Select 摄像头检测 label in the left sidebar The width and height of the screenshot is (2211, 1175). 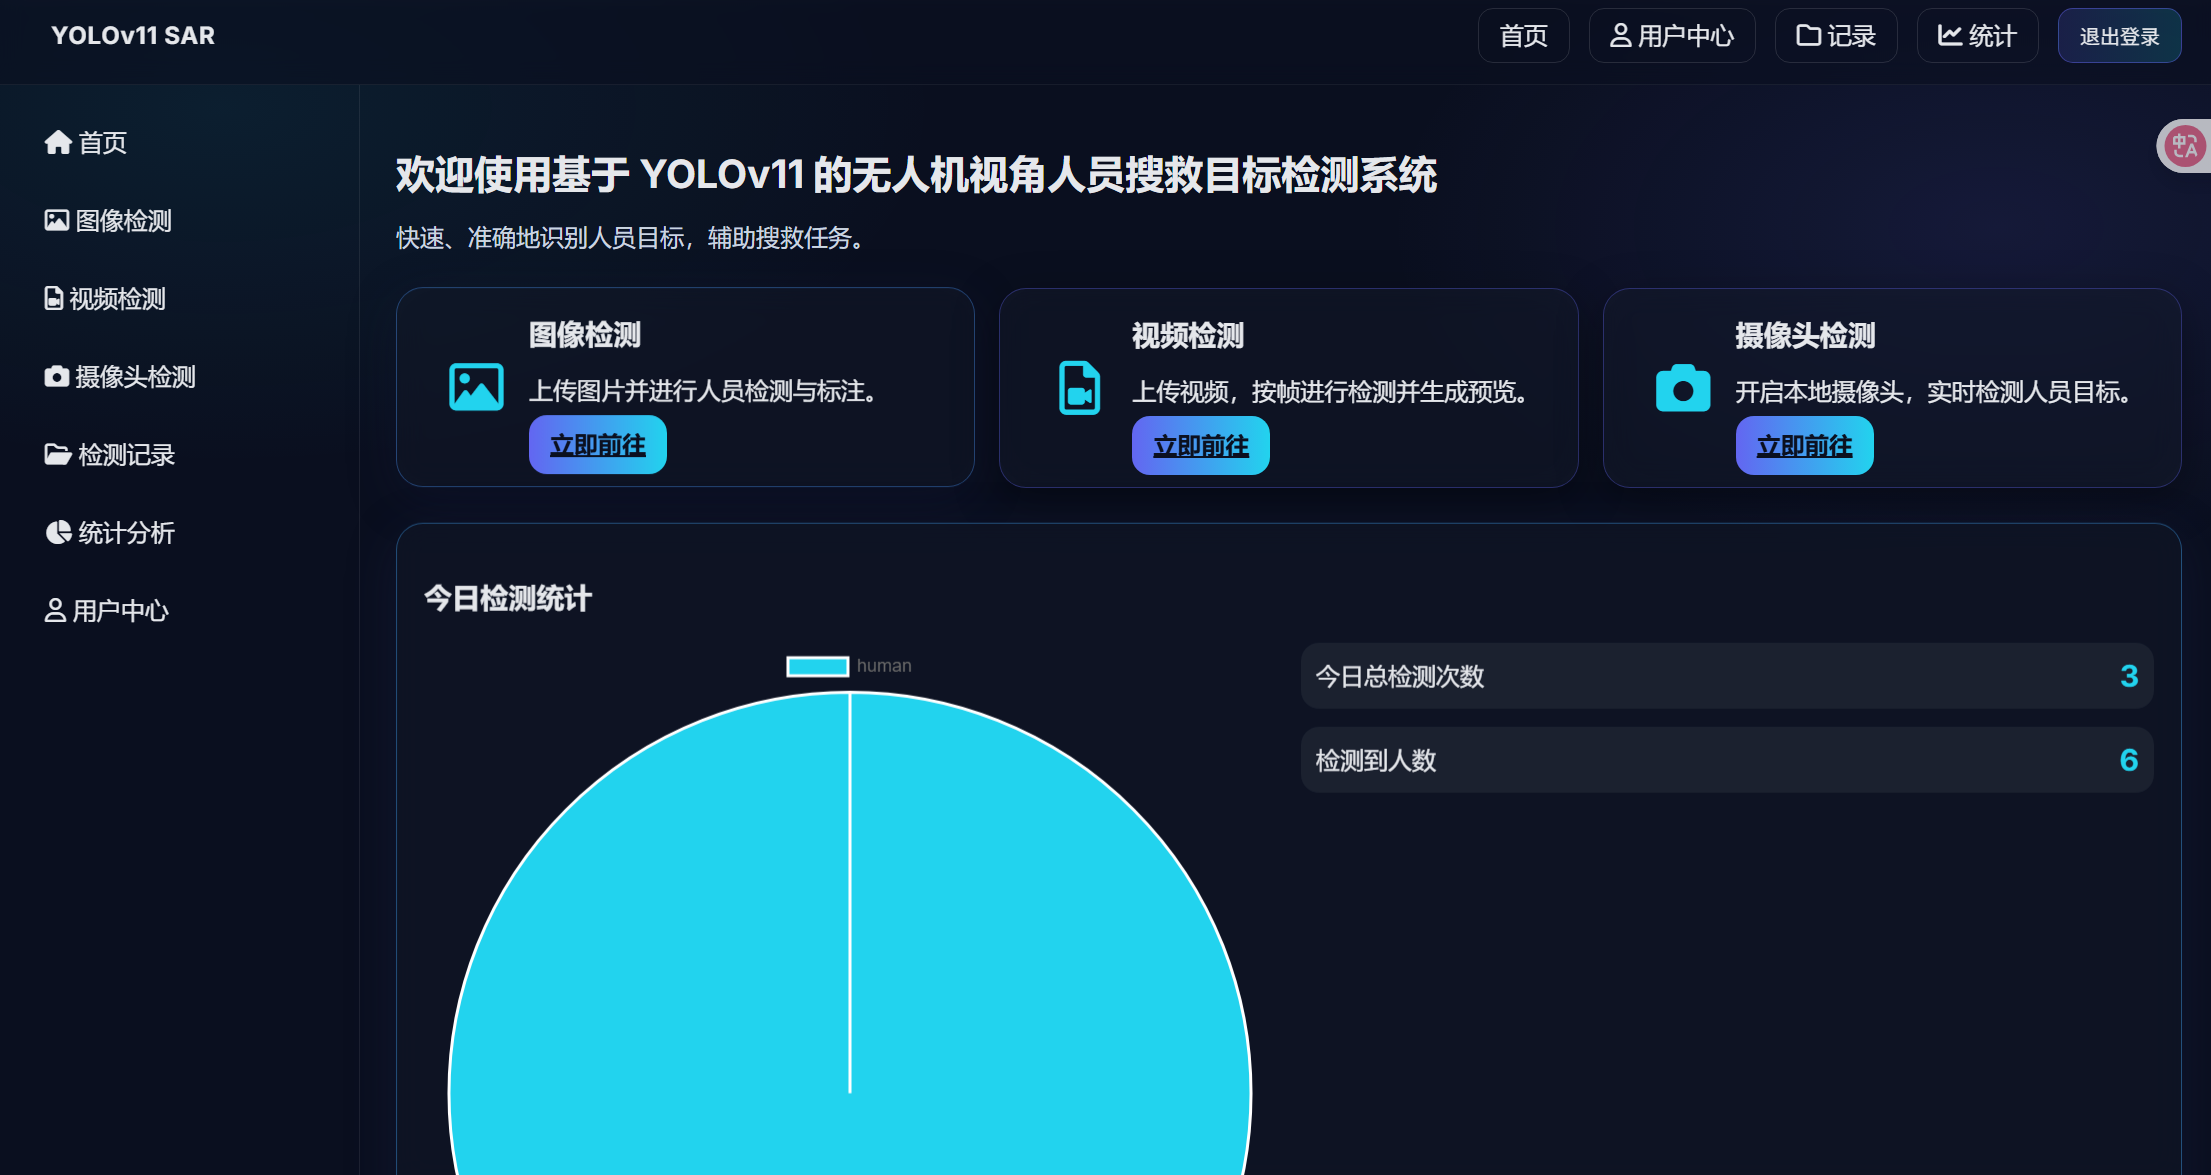pos(136,377)
